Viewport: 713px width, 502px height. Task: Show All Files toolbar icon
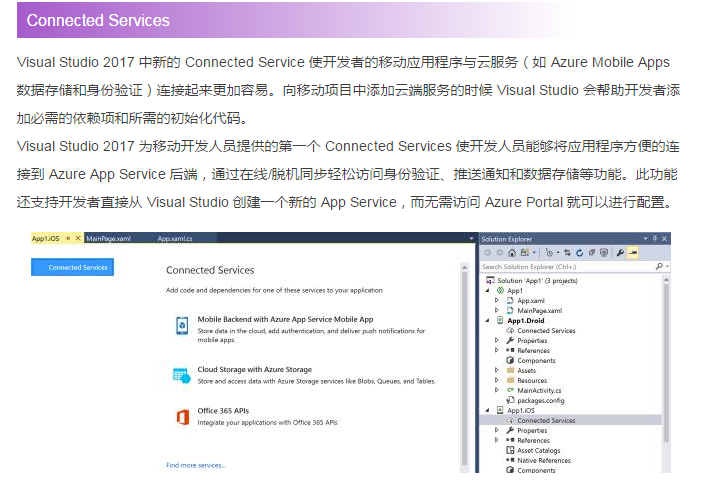604,253
